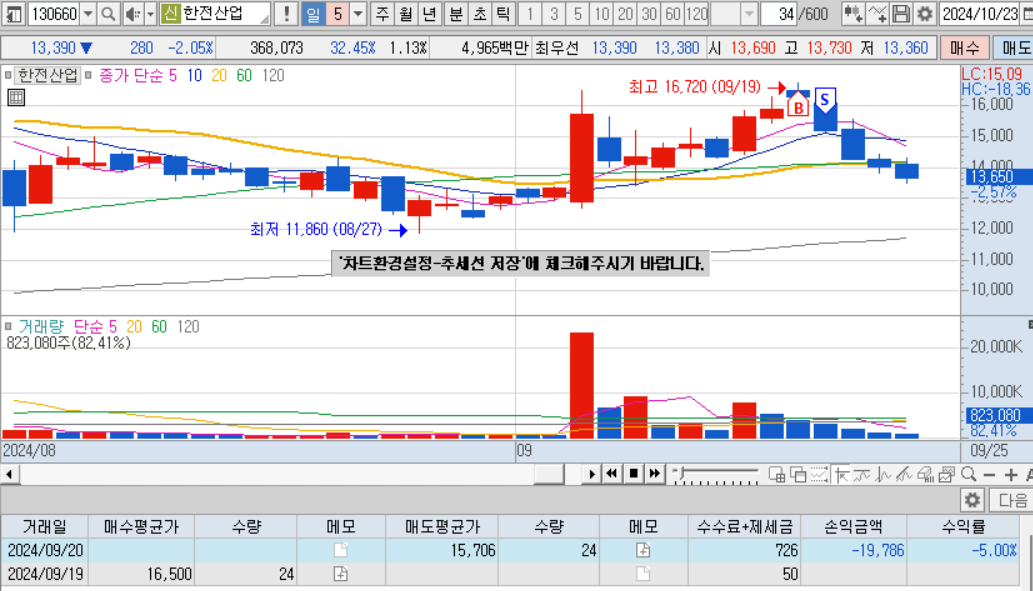Click the candle count field showing 34
Screen dimensions: 1033x591
[x=779, y=14]
